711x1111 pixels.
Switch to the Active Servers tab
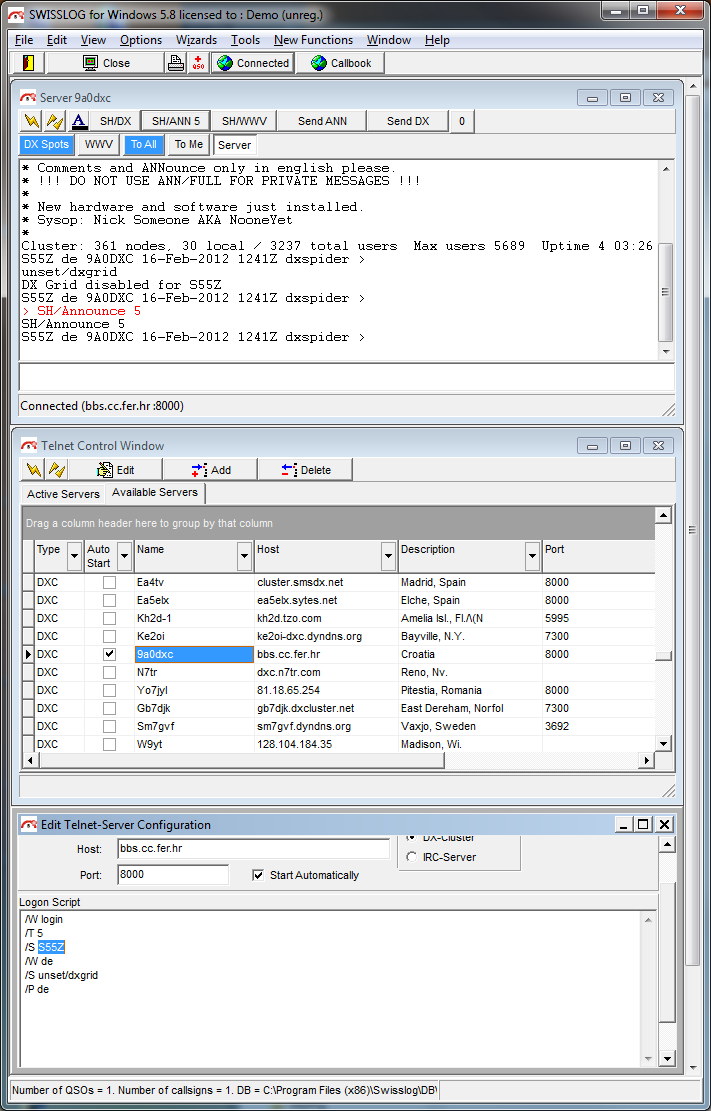pos(63,494)
